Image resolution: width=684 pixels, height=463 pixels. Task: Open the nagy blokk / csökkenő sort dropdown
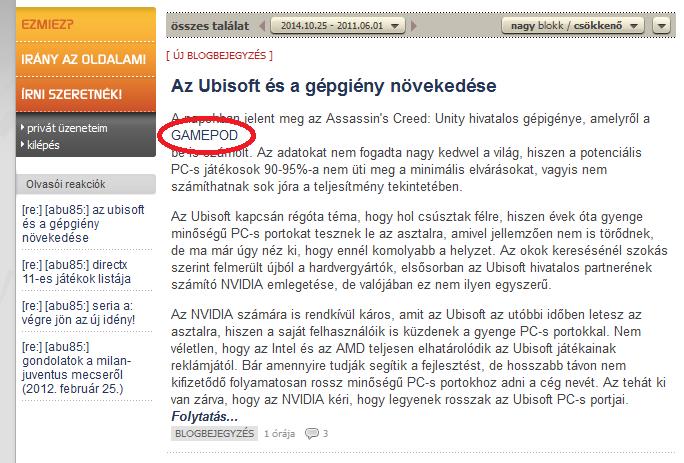573,26
